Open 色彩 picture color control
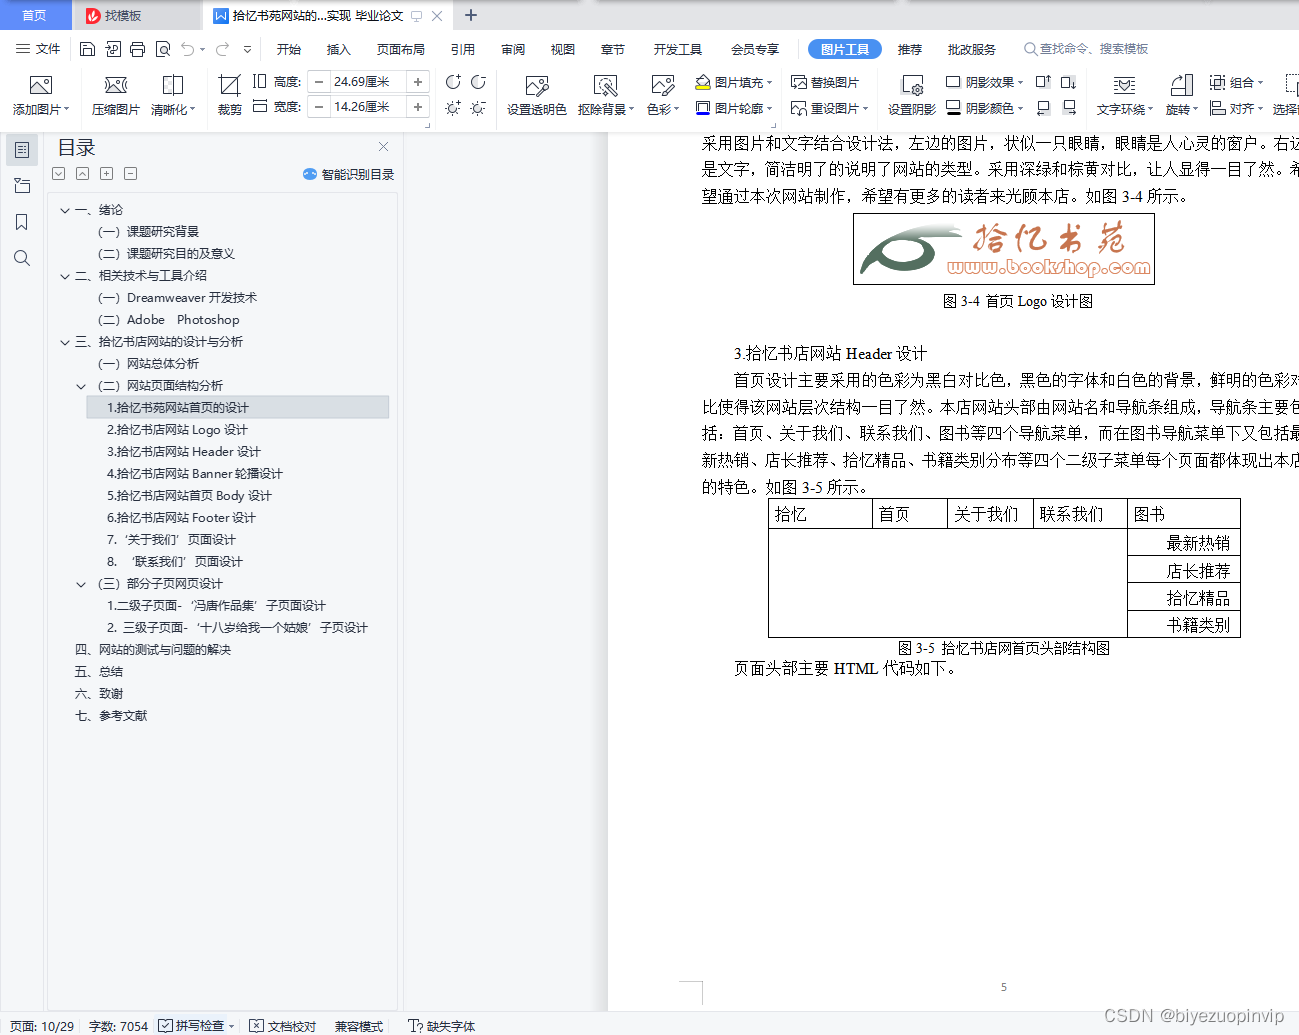Viewport: 1299px width, 1035px height. [x=663, y=96]
